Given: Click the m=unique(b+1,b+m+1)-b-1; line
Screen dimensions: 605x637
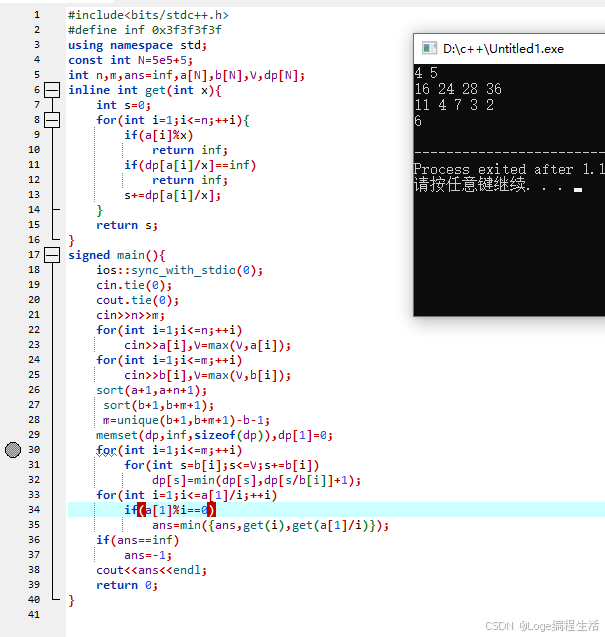Looking at the screenshot, I should click(186, 420).
